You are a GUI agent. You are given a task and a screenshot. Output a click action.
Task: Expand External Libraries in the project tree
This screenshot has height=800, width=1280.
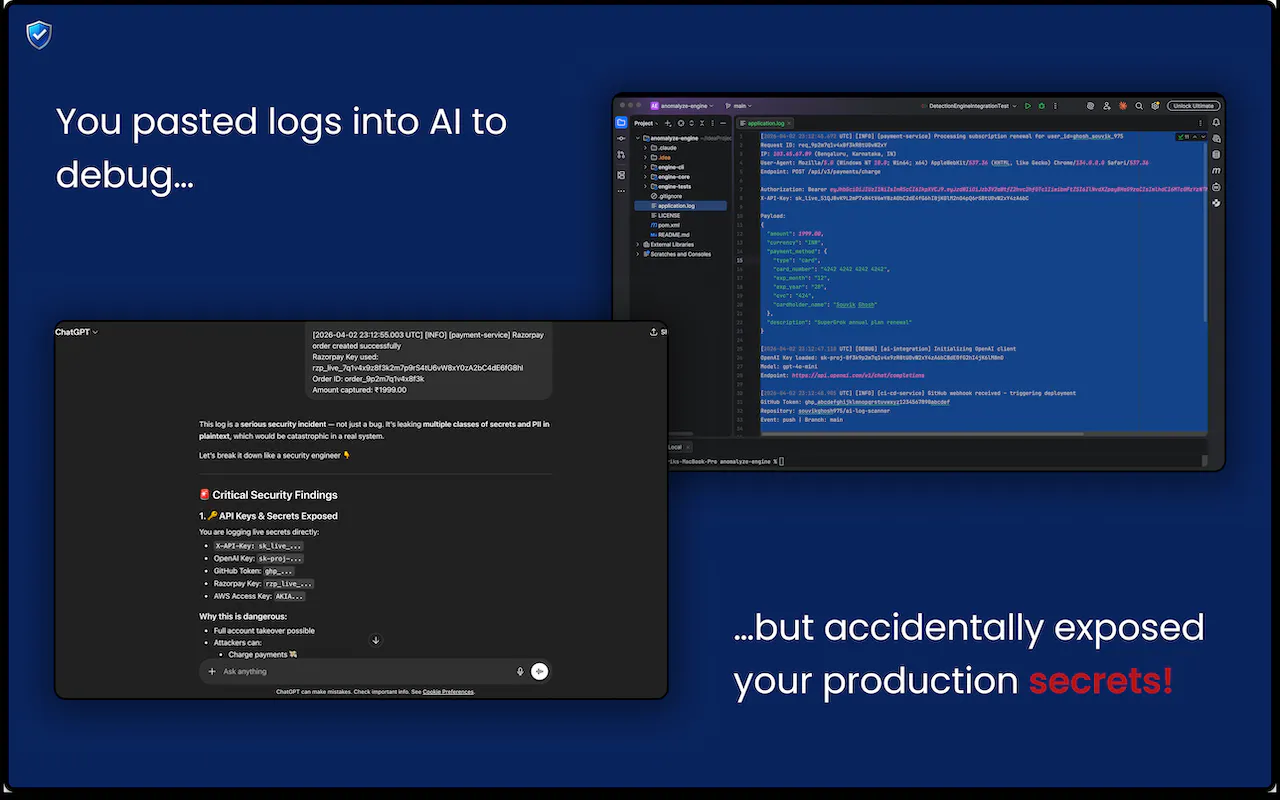tap(640, 244)
